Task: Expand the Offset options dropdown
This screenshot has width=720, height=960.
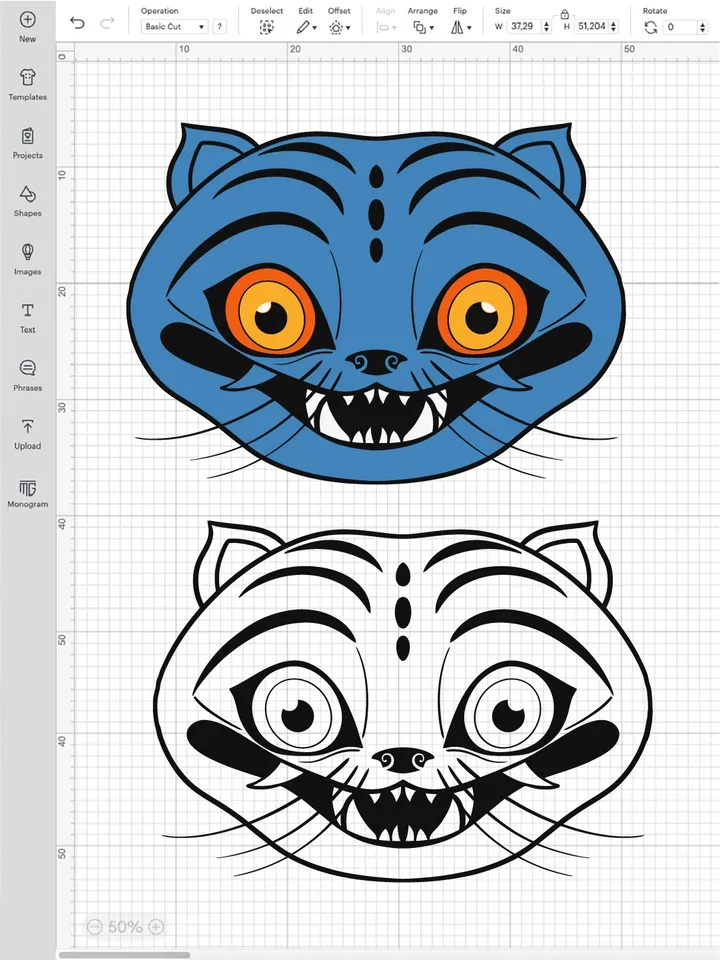Action: 339,28
